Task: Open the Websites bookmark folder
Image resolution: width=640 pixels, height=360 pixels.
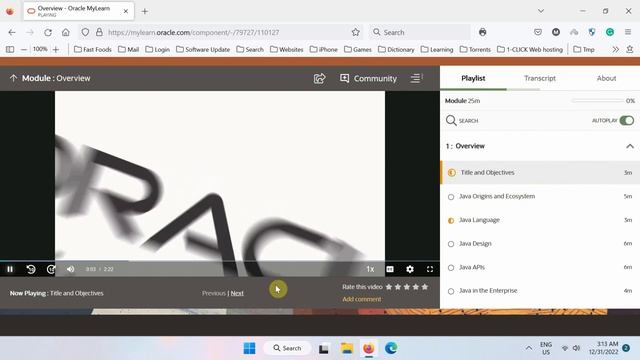Action: 287,49
